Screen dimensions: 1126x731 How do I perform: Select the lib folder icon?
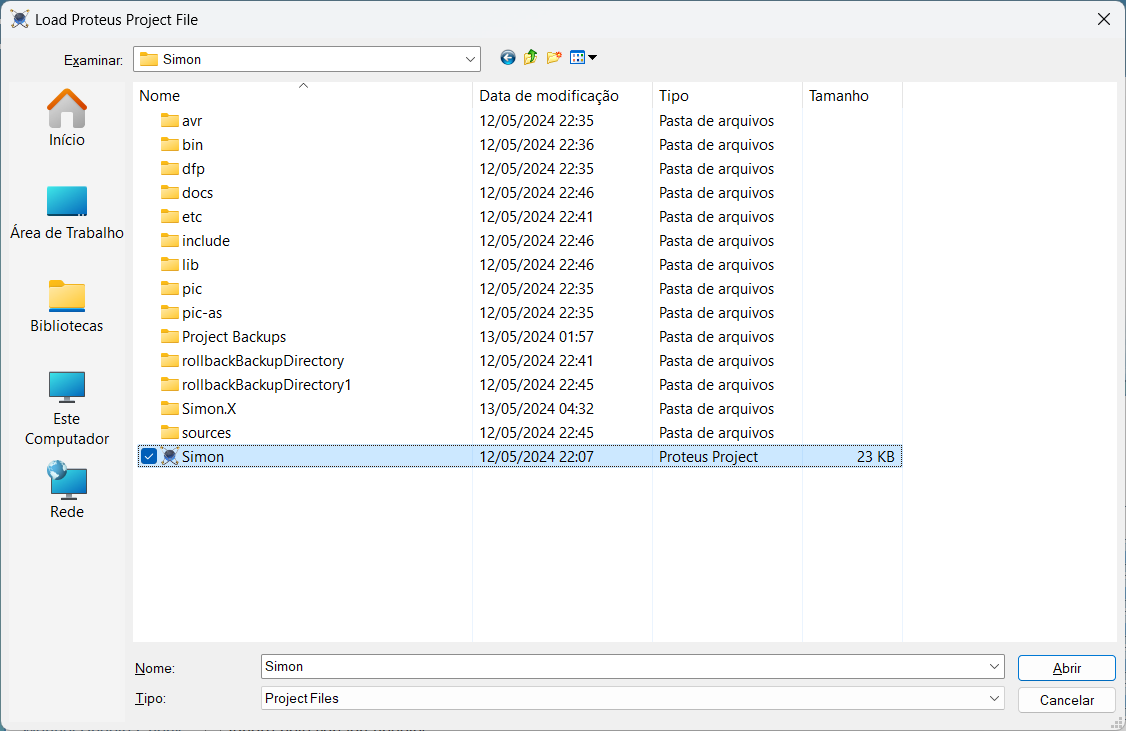point(169,265)
